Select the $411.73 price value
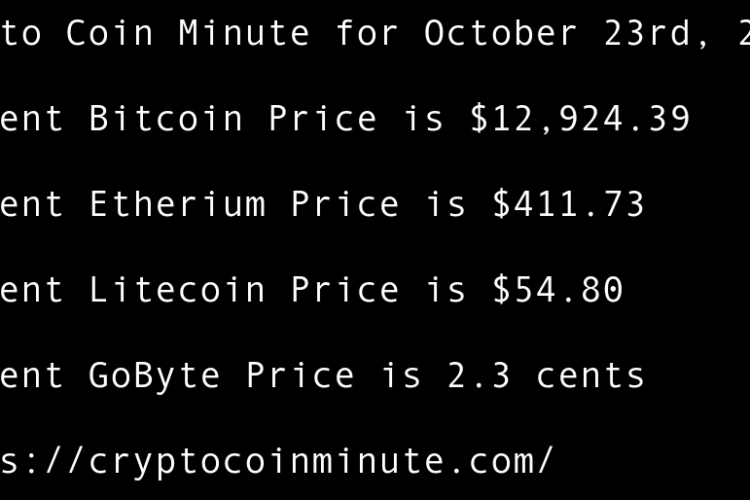750x500 pixels. click(x=568, y=205)
